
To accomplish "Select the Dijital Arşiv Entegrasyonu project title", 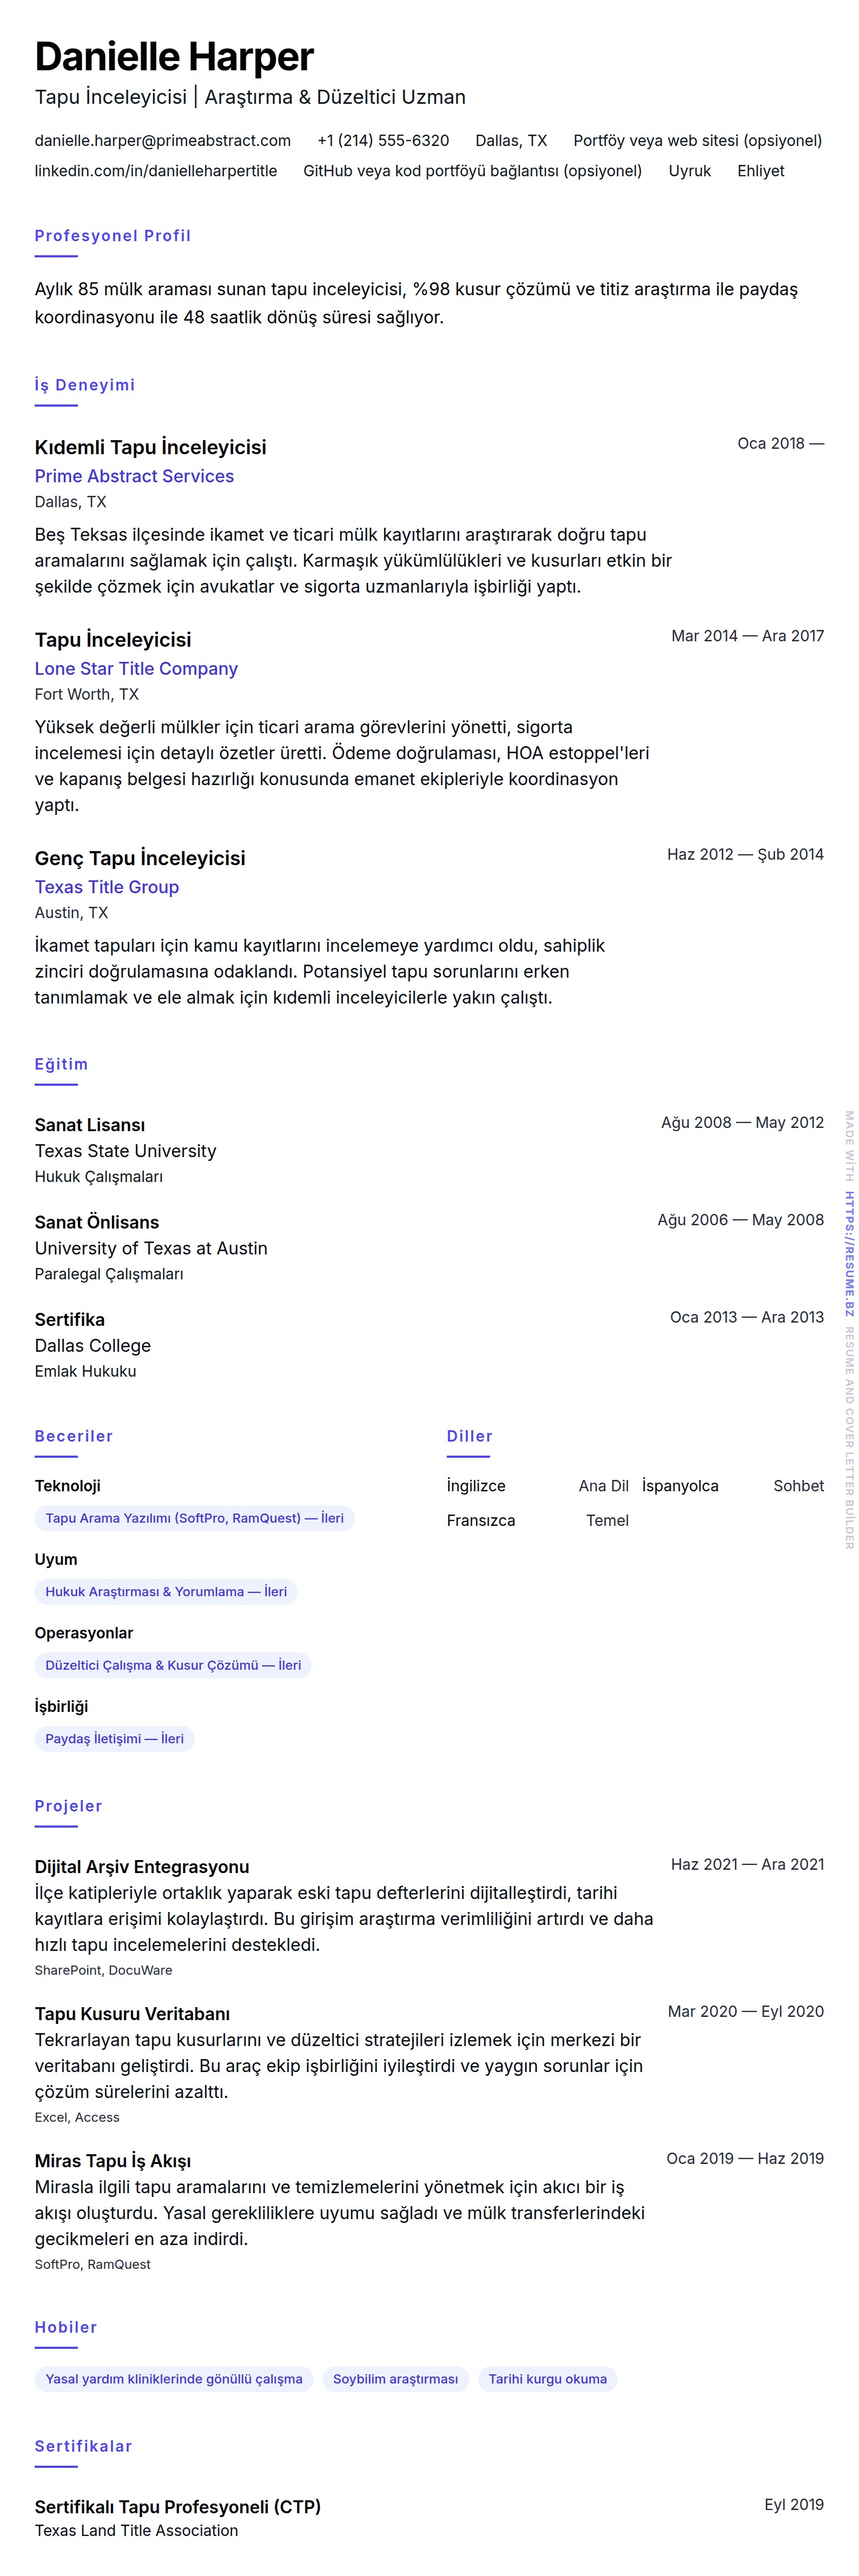I will pos(141,1866).
